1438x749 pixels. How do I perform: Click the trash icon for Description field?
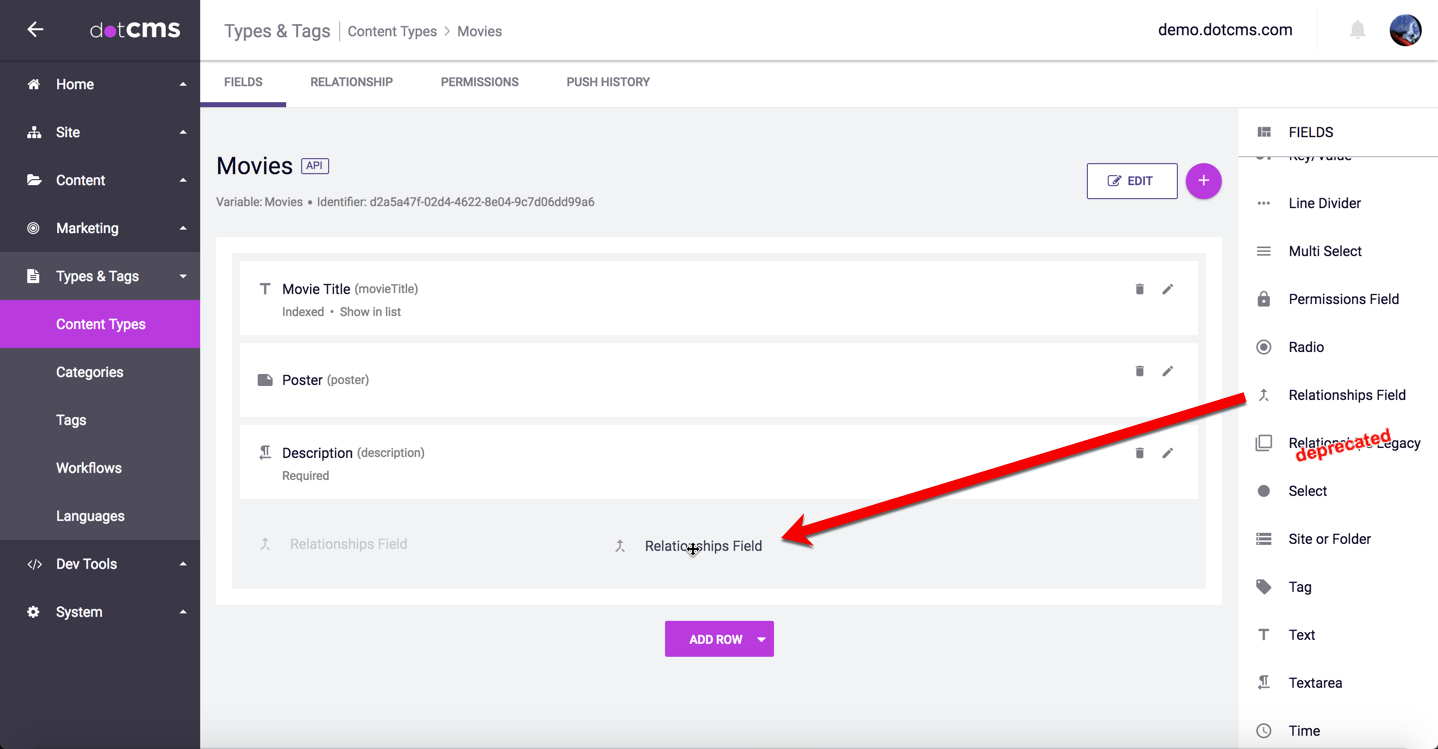click(1139, 453)
